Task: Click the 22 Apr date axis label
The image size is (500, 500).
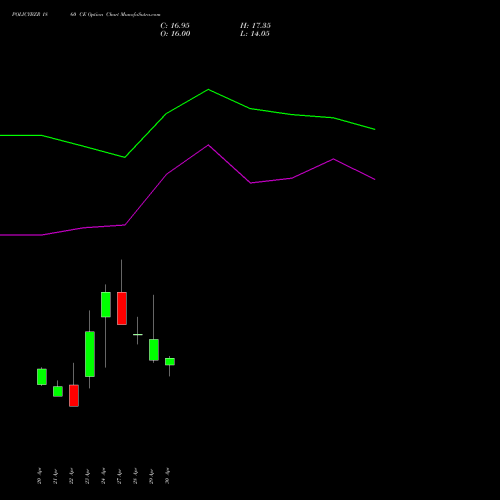Action: [71, 476]
